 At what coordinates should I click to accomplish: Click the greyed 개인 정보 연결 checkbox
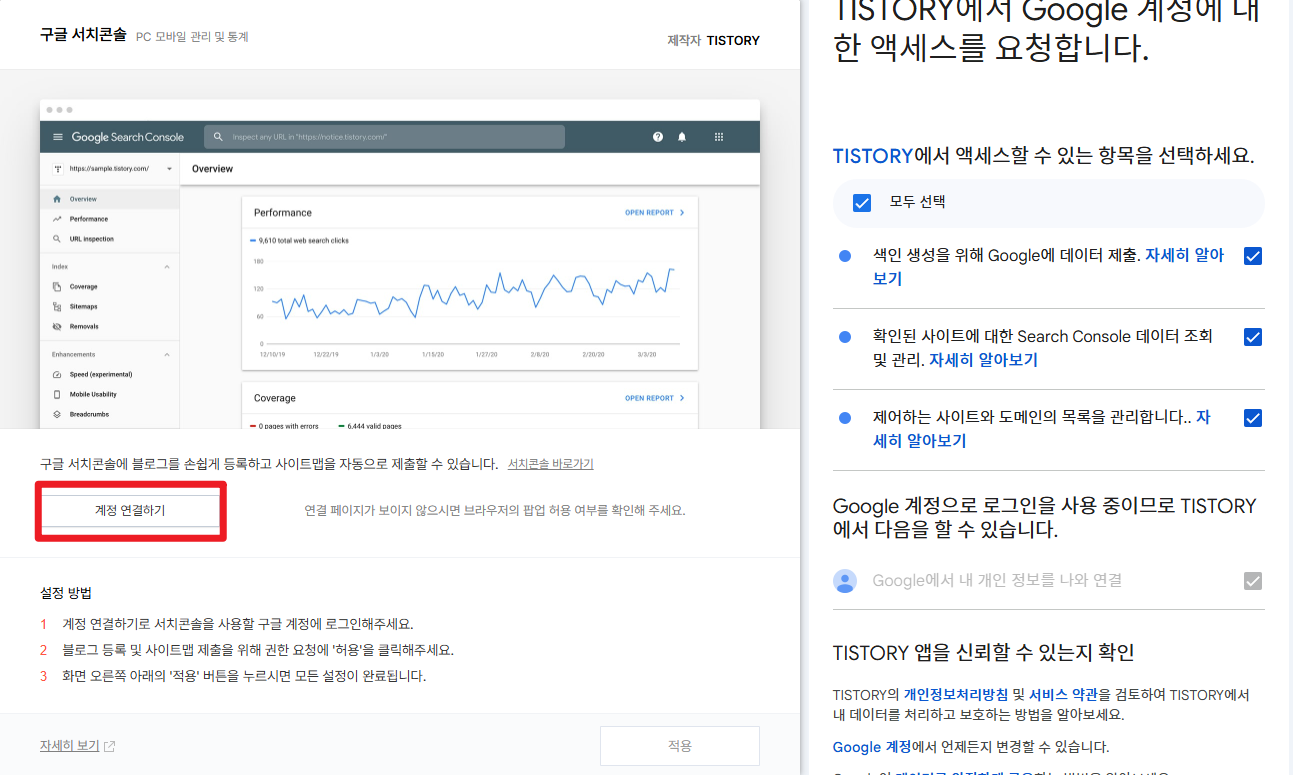pos(1253,580)
